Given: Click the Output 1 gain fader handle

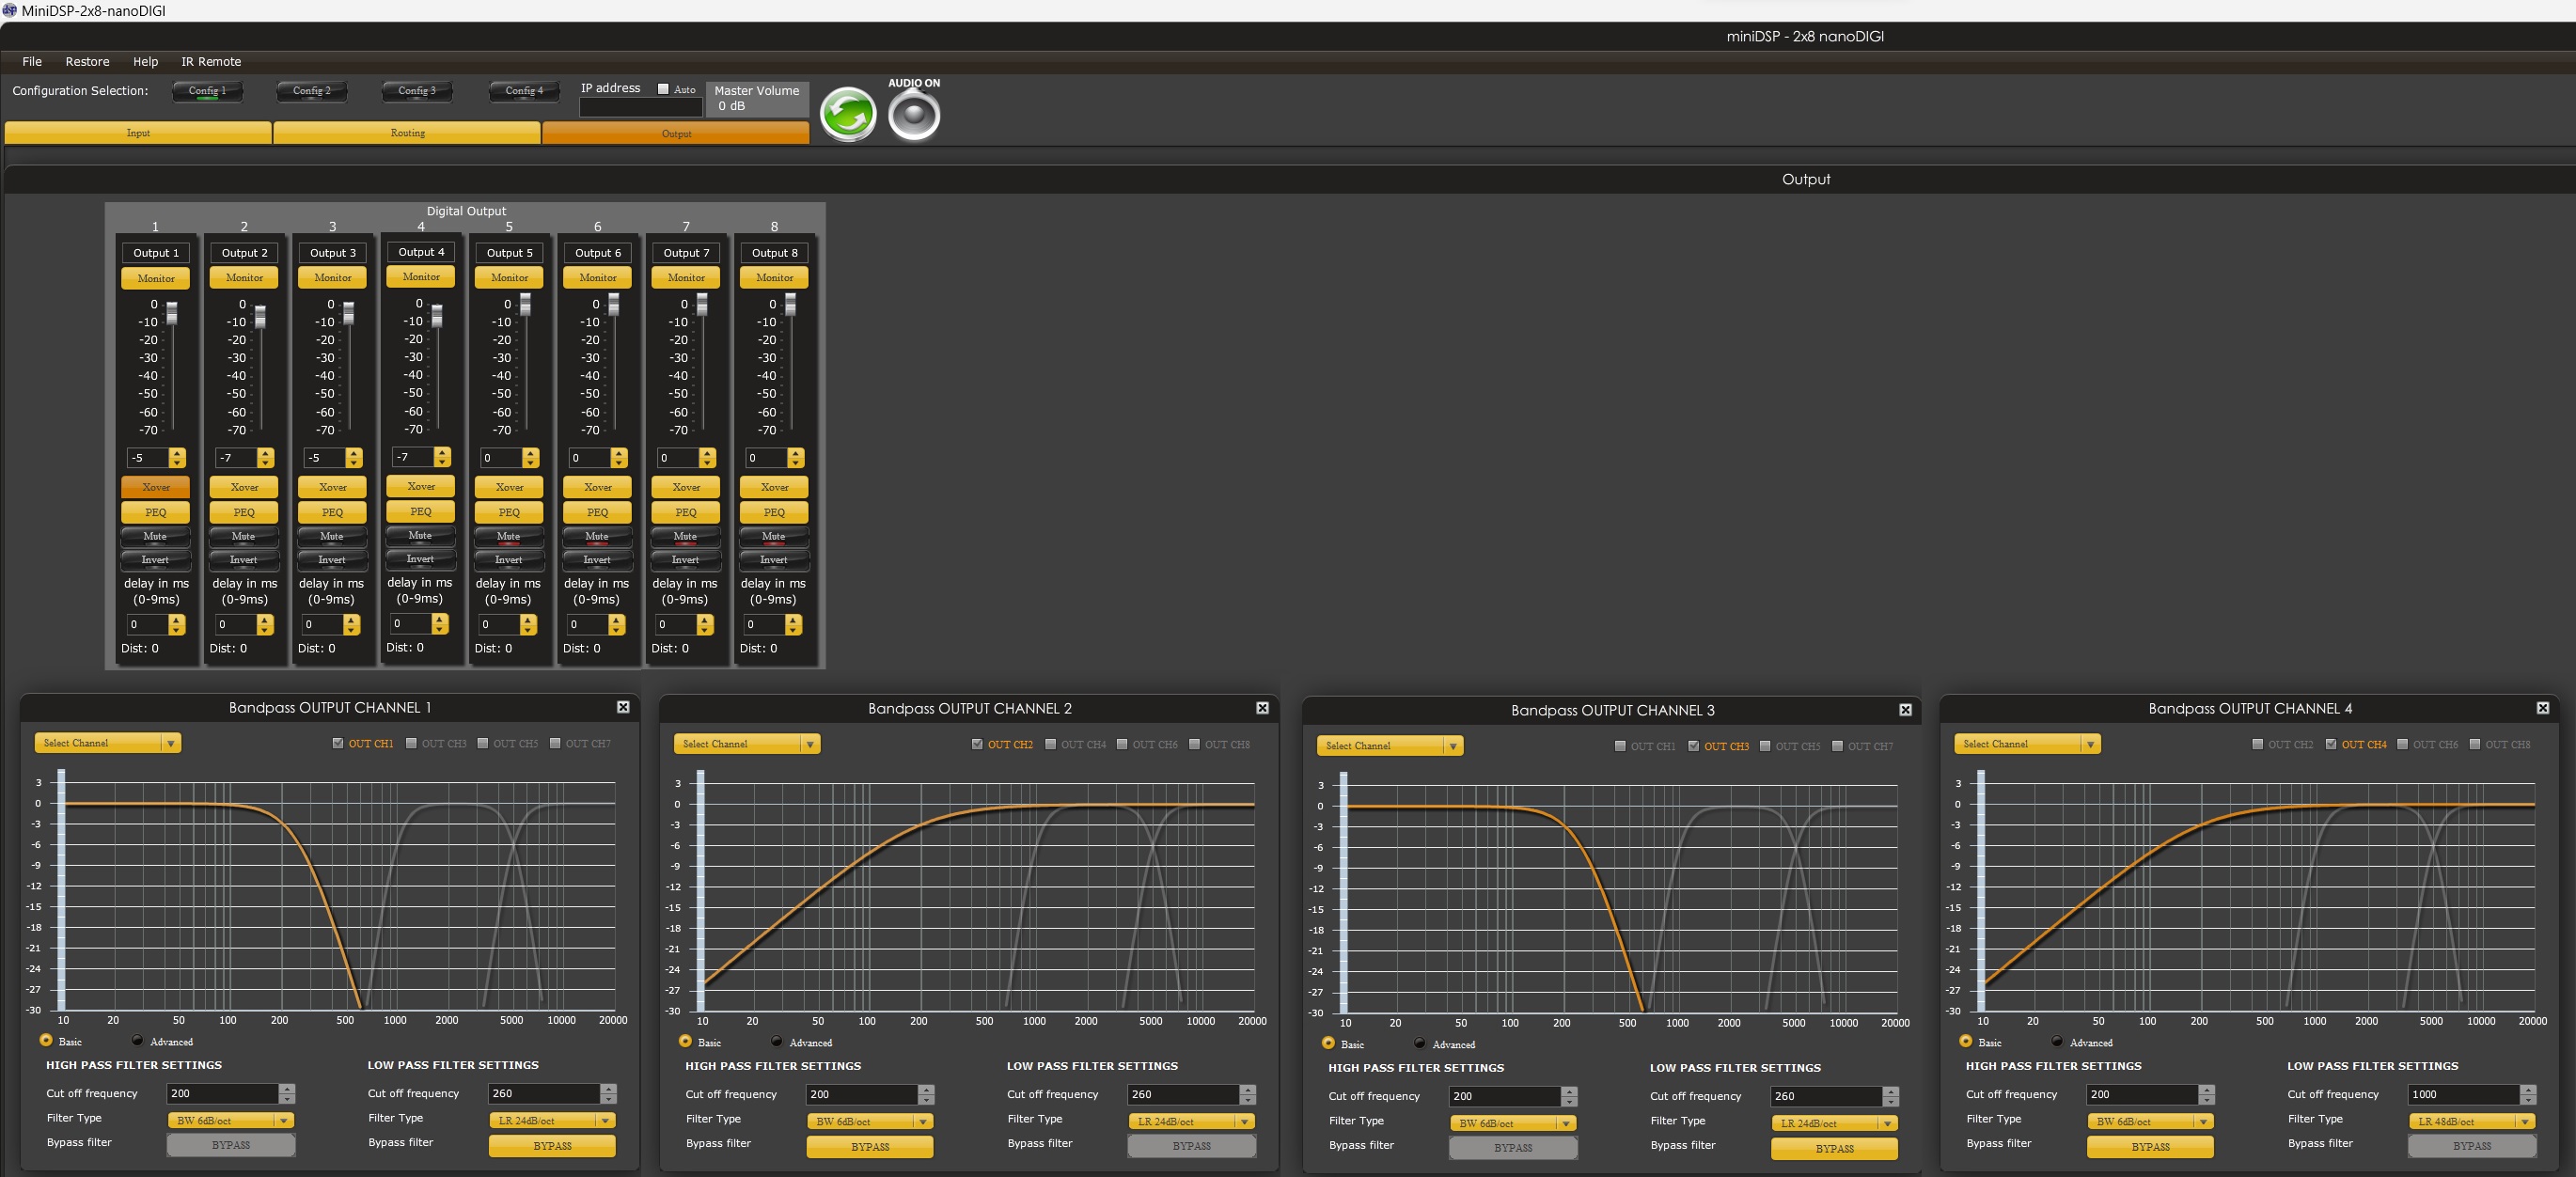Looking at the screenshot, I should (x=172, y=313).
